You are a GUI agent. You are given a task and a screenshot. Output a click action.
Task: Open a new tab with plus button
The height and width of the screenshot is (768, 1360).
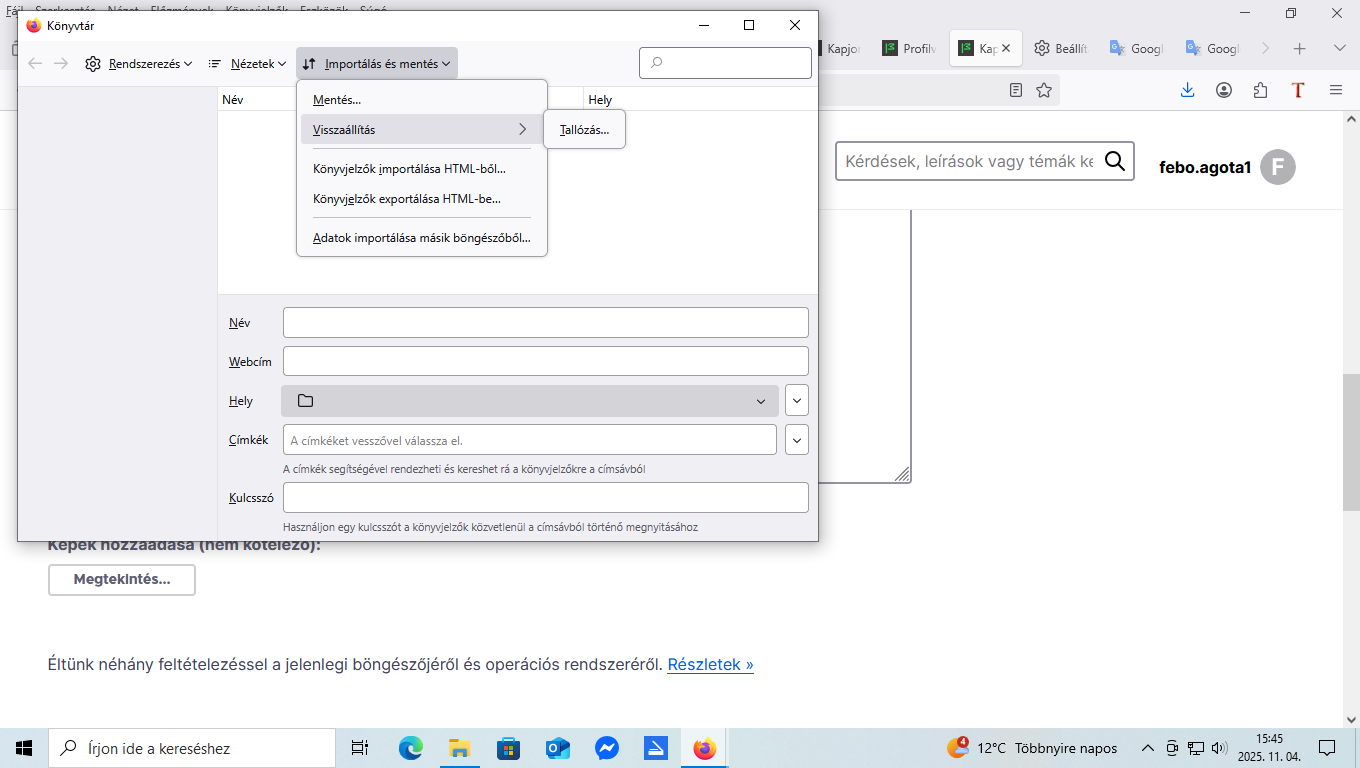click(1300, 48)
